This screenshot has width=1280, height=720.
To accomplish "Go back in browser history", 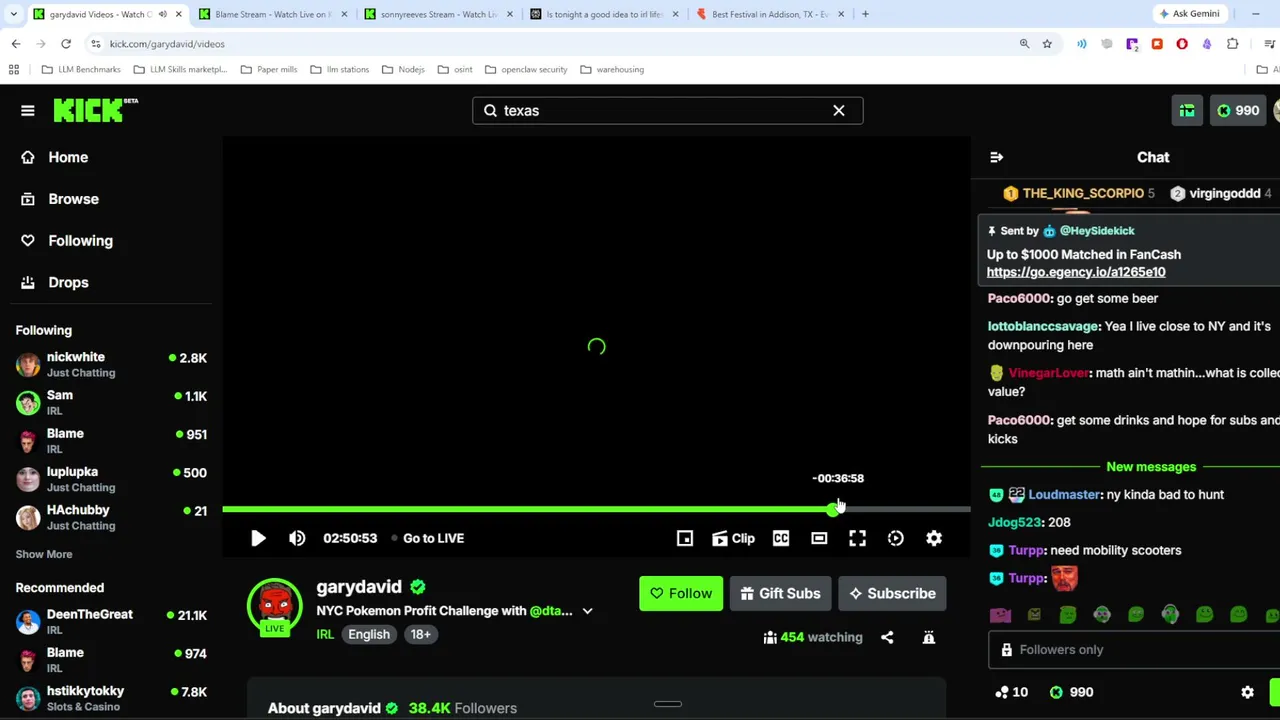I will pos(16,44).
